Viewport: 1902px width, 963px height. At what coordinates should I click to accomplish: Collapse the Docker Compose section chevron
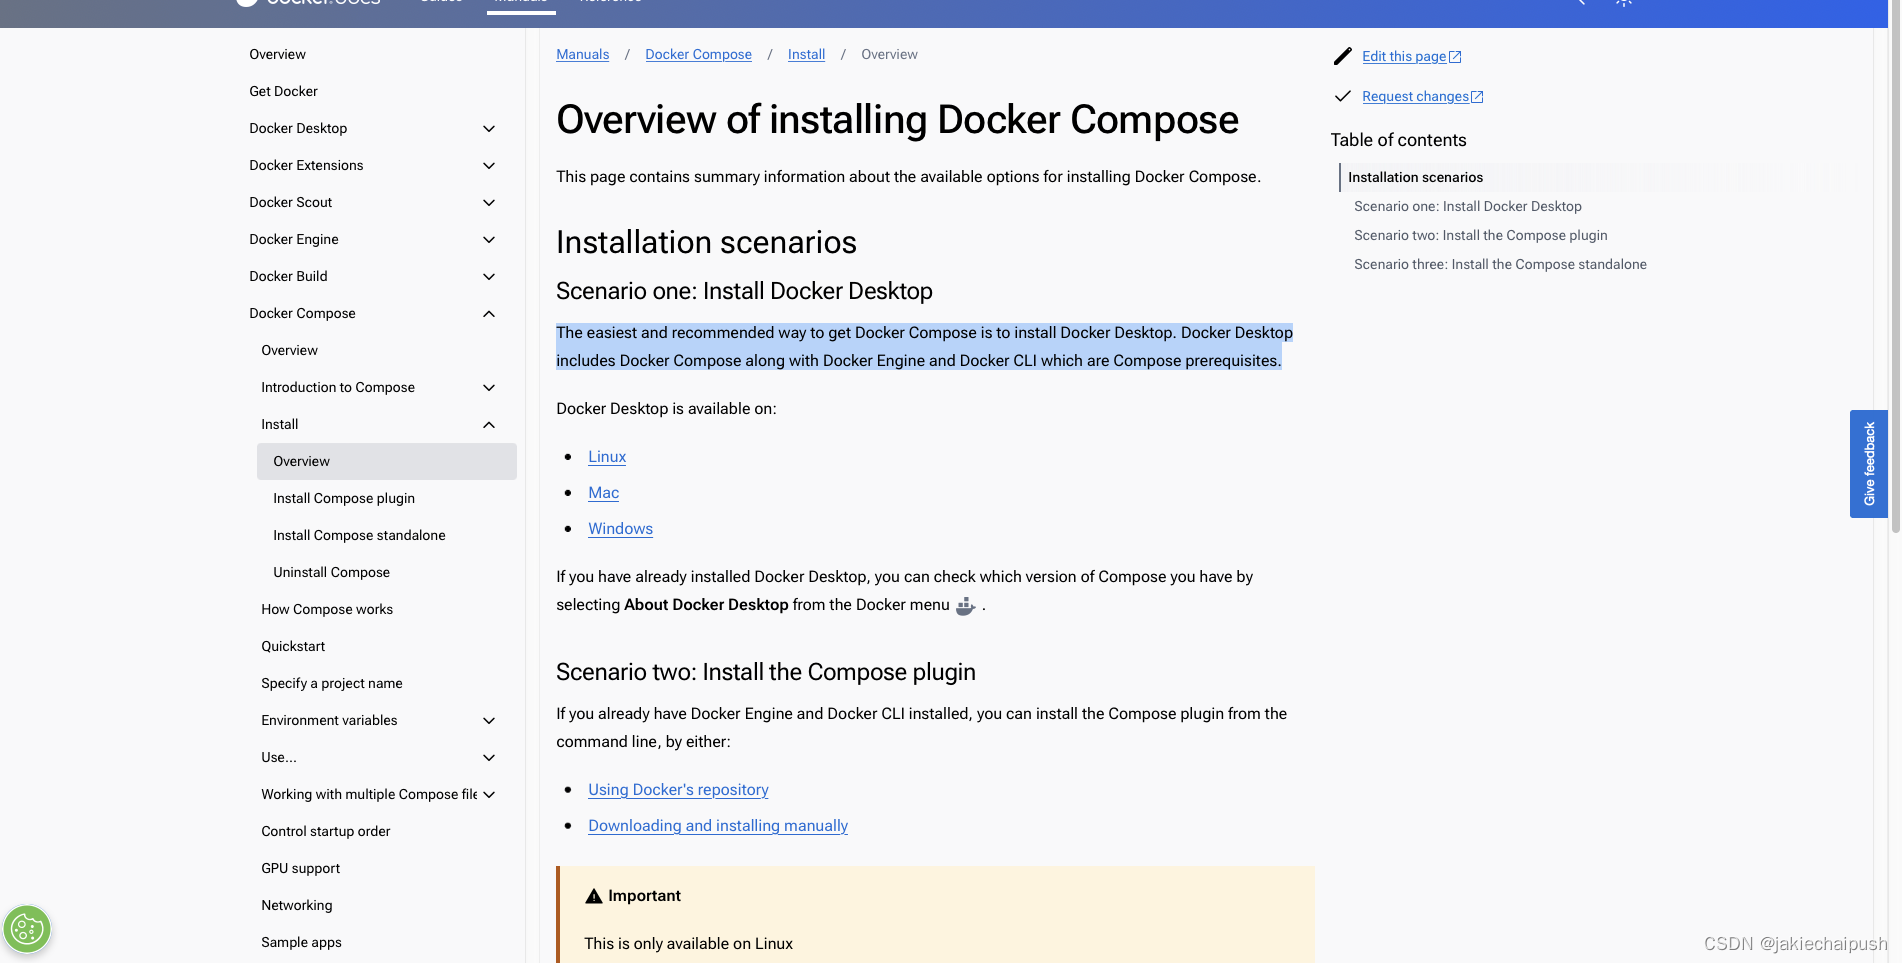tap(489, 314)
